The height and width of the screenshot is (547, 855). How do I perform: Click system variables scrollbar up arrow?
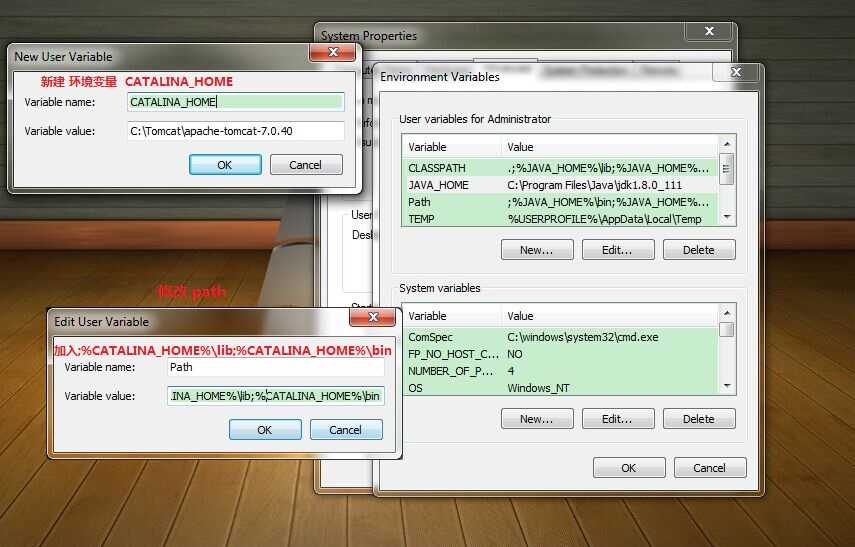(727, 312)
